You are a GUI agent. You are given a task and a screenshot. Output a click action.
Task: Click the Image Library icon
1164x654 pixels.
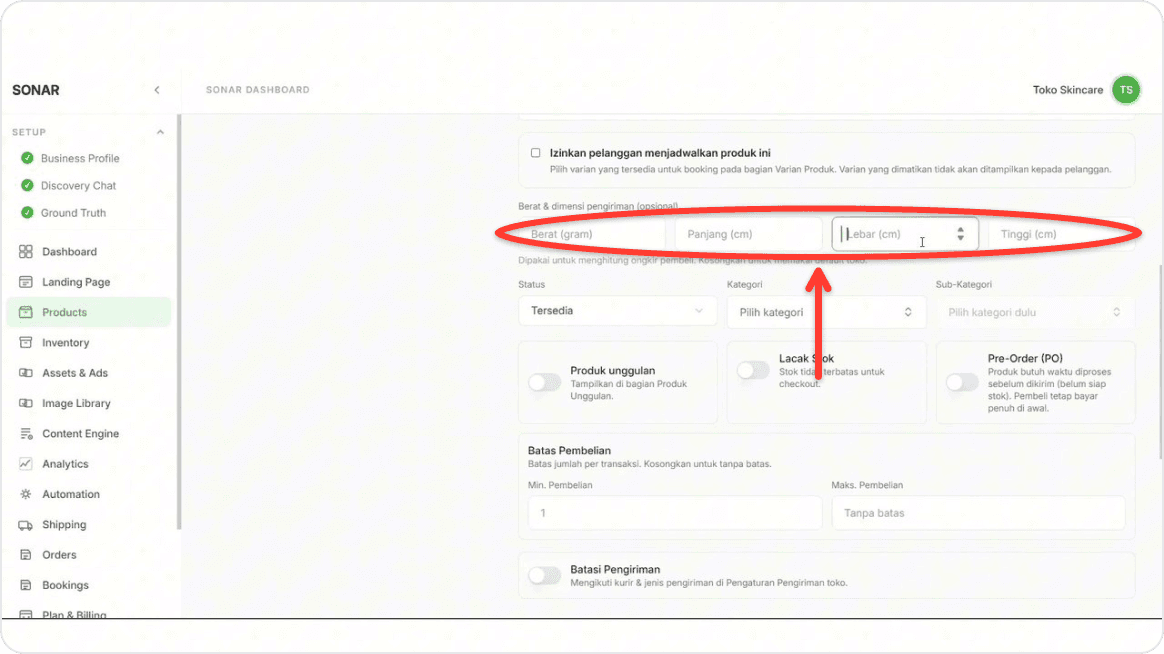26,404
